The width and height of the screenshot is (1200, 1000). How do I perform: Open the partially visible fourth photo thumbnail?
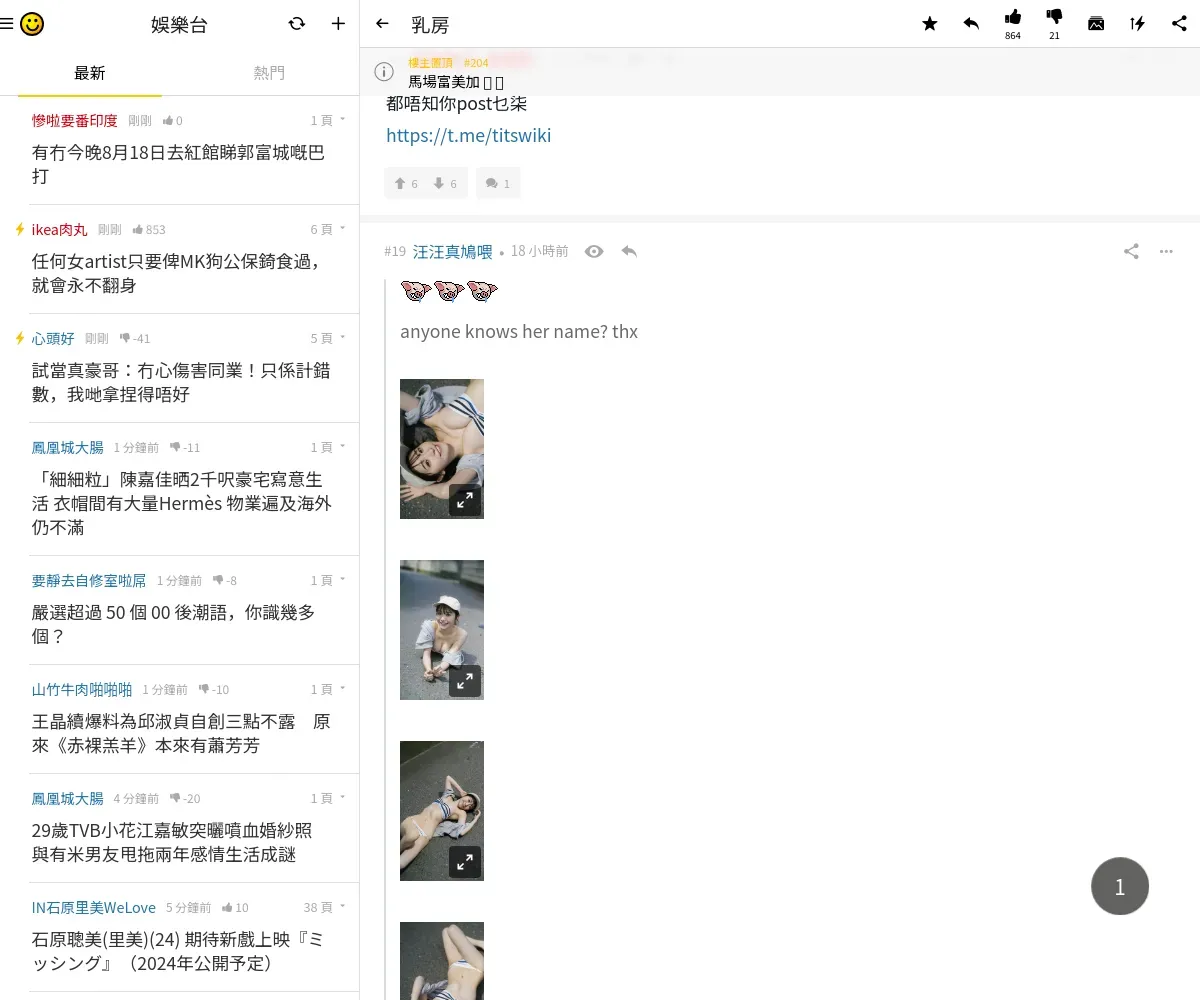click(x=442, y=961)
